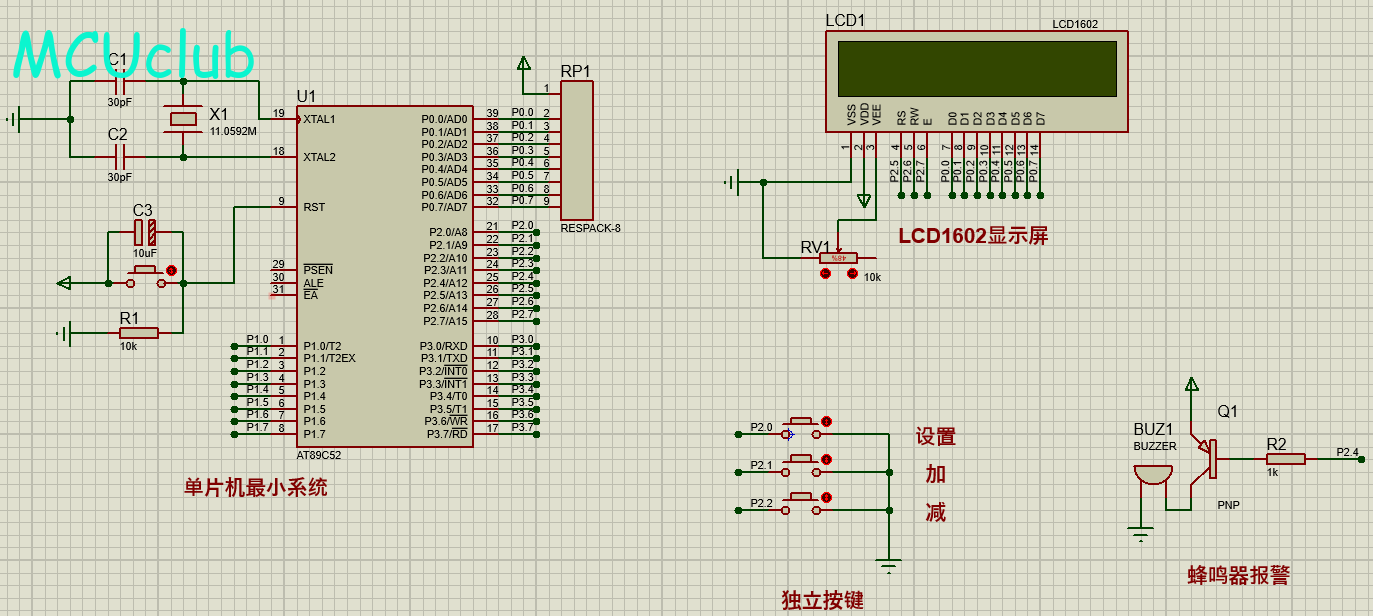Screen dimensions: 1373x616
Task: Select capacitor C2 30pF symbol
Action: (120, 157)
